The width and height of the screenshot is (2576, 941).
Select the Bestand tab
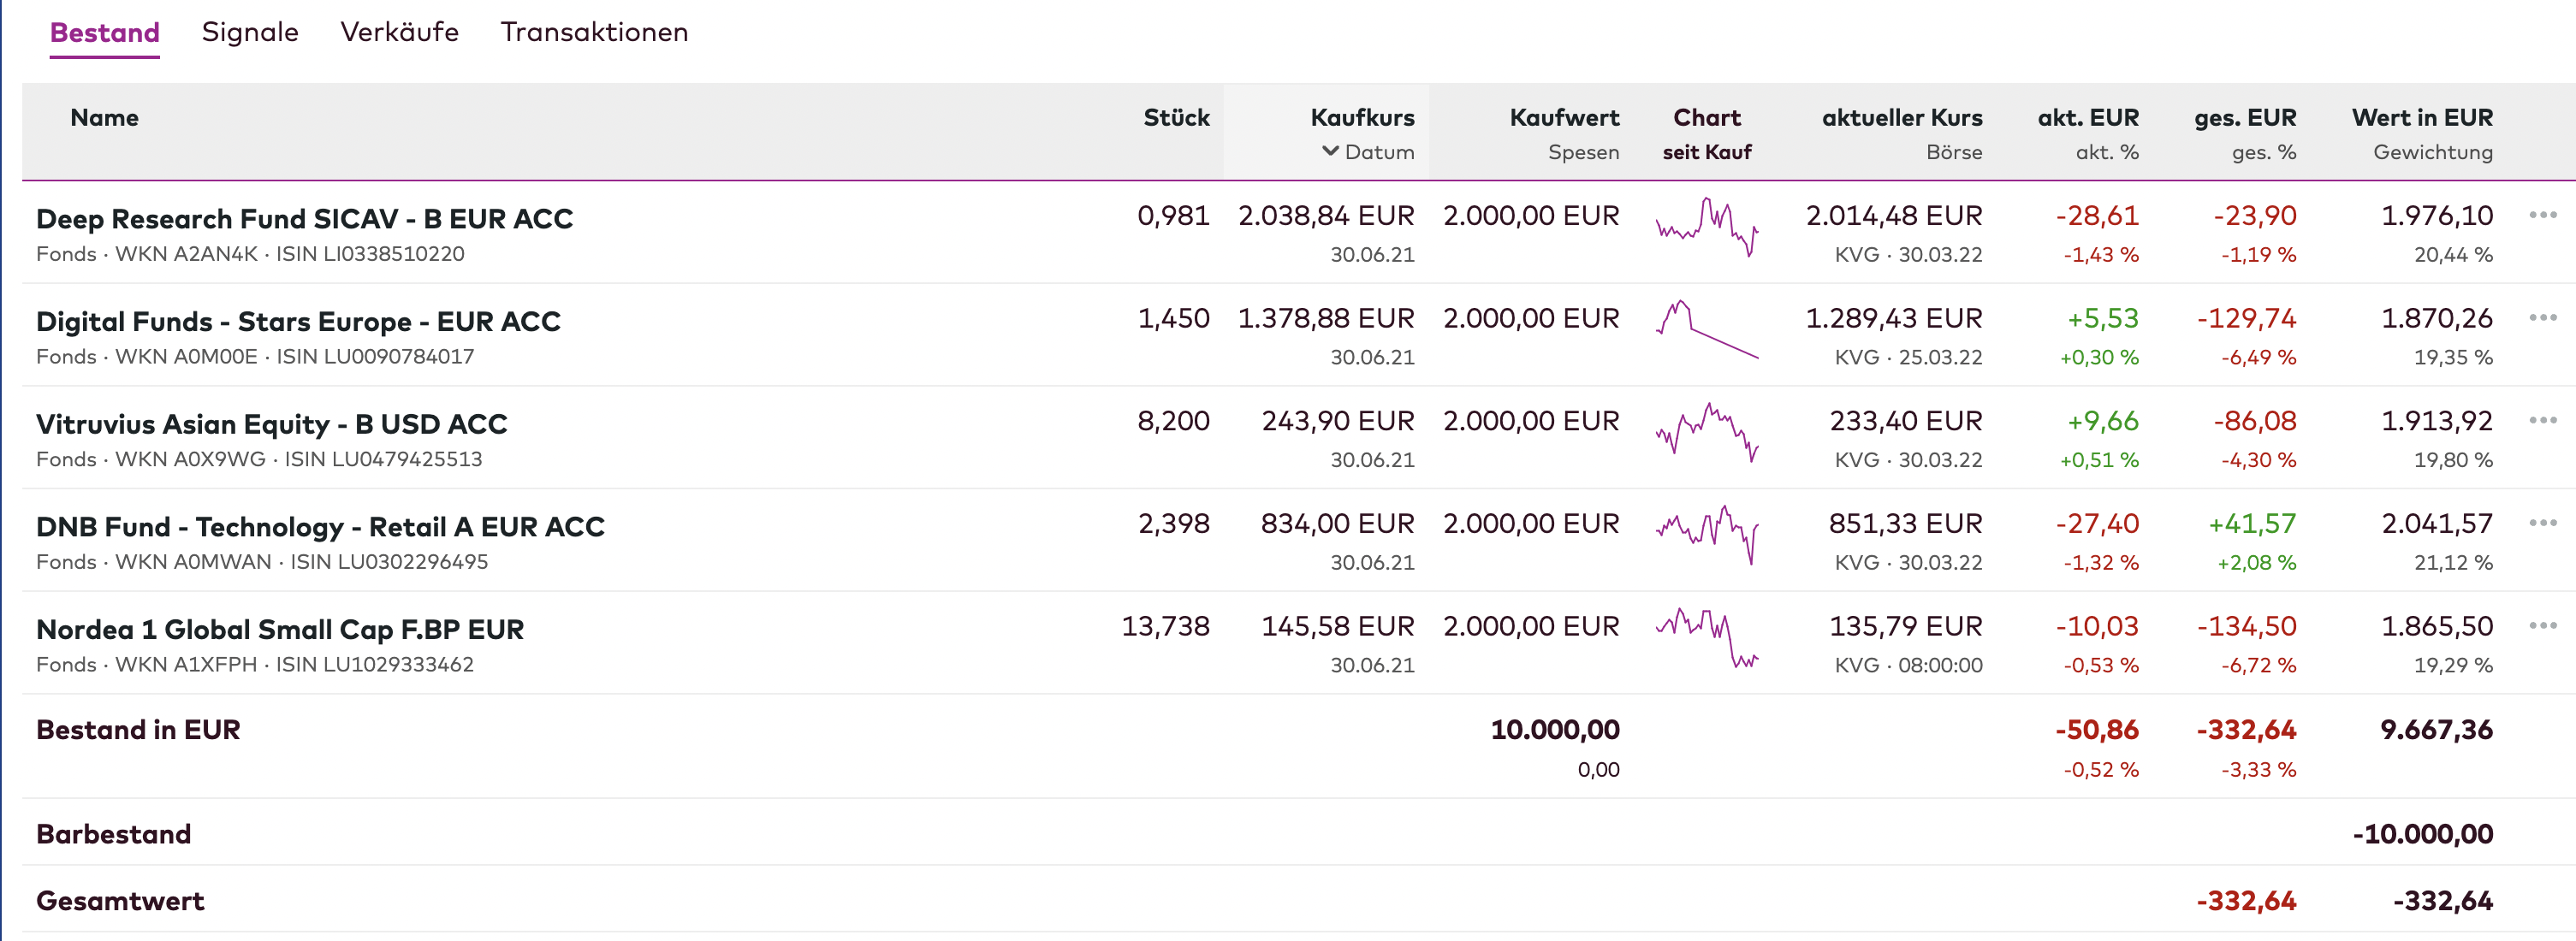[x=105, y=32]
